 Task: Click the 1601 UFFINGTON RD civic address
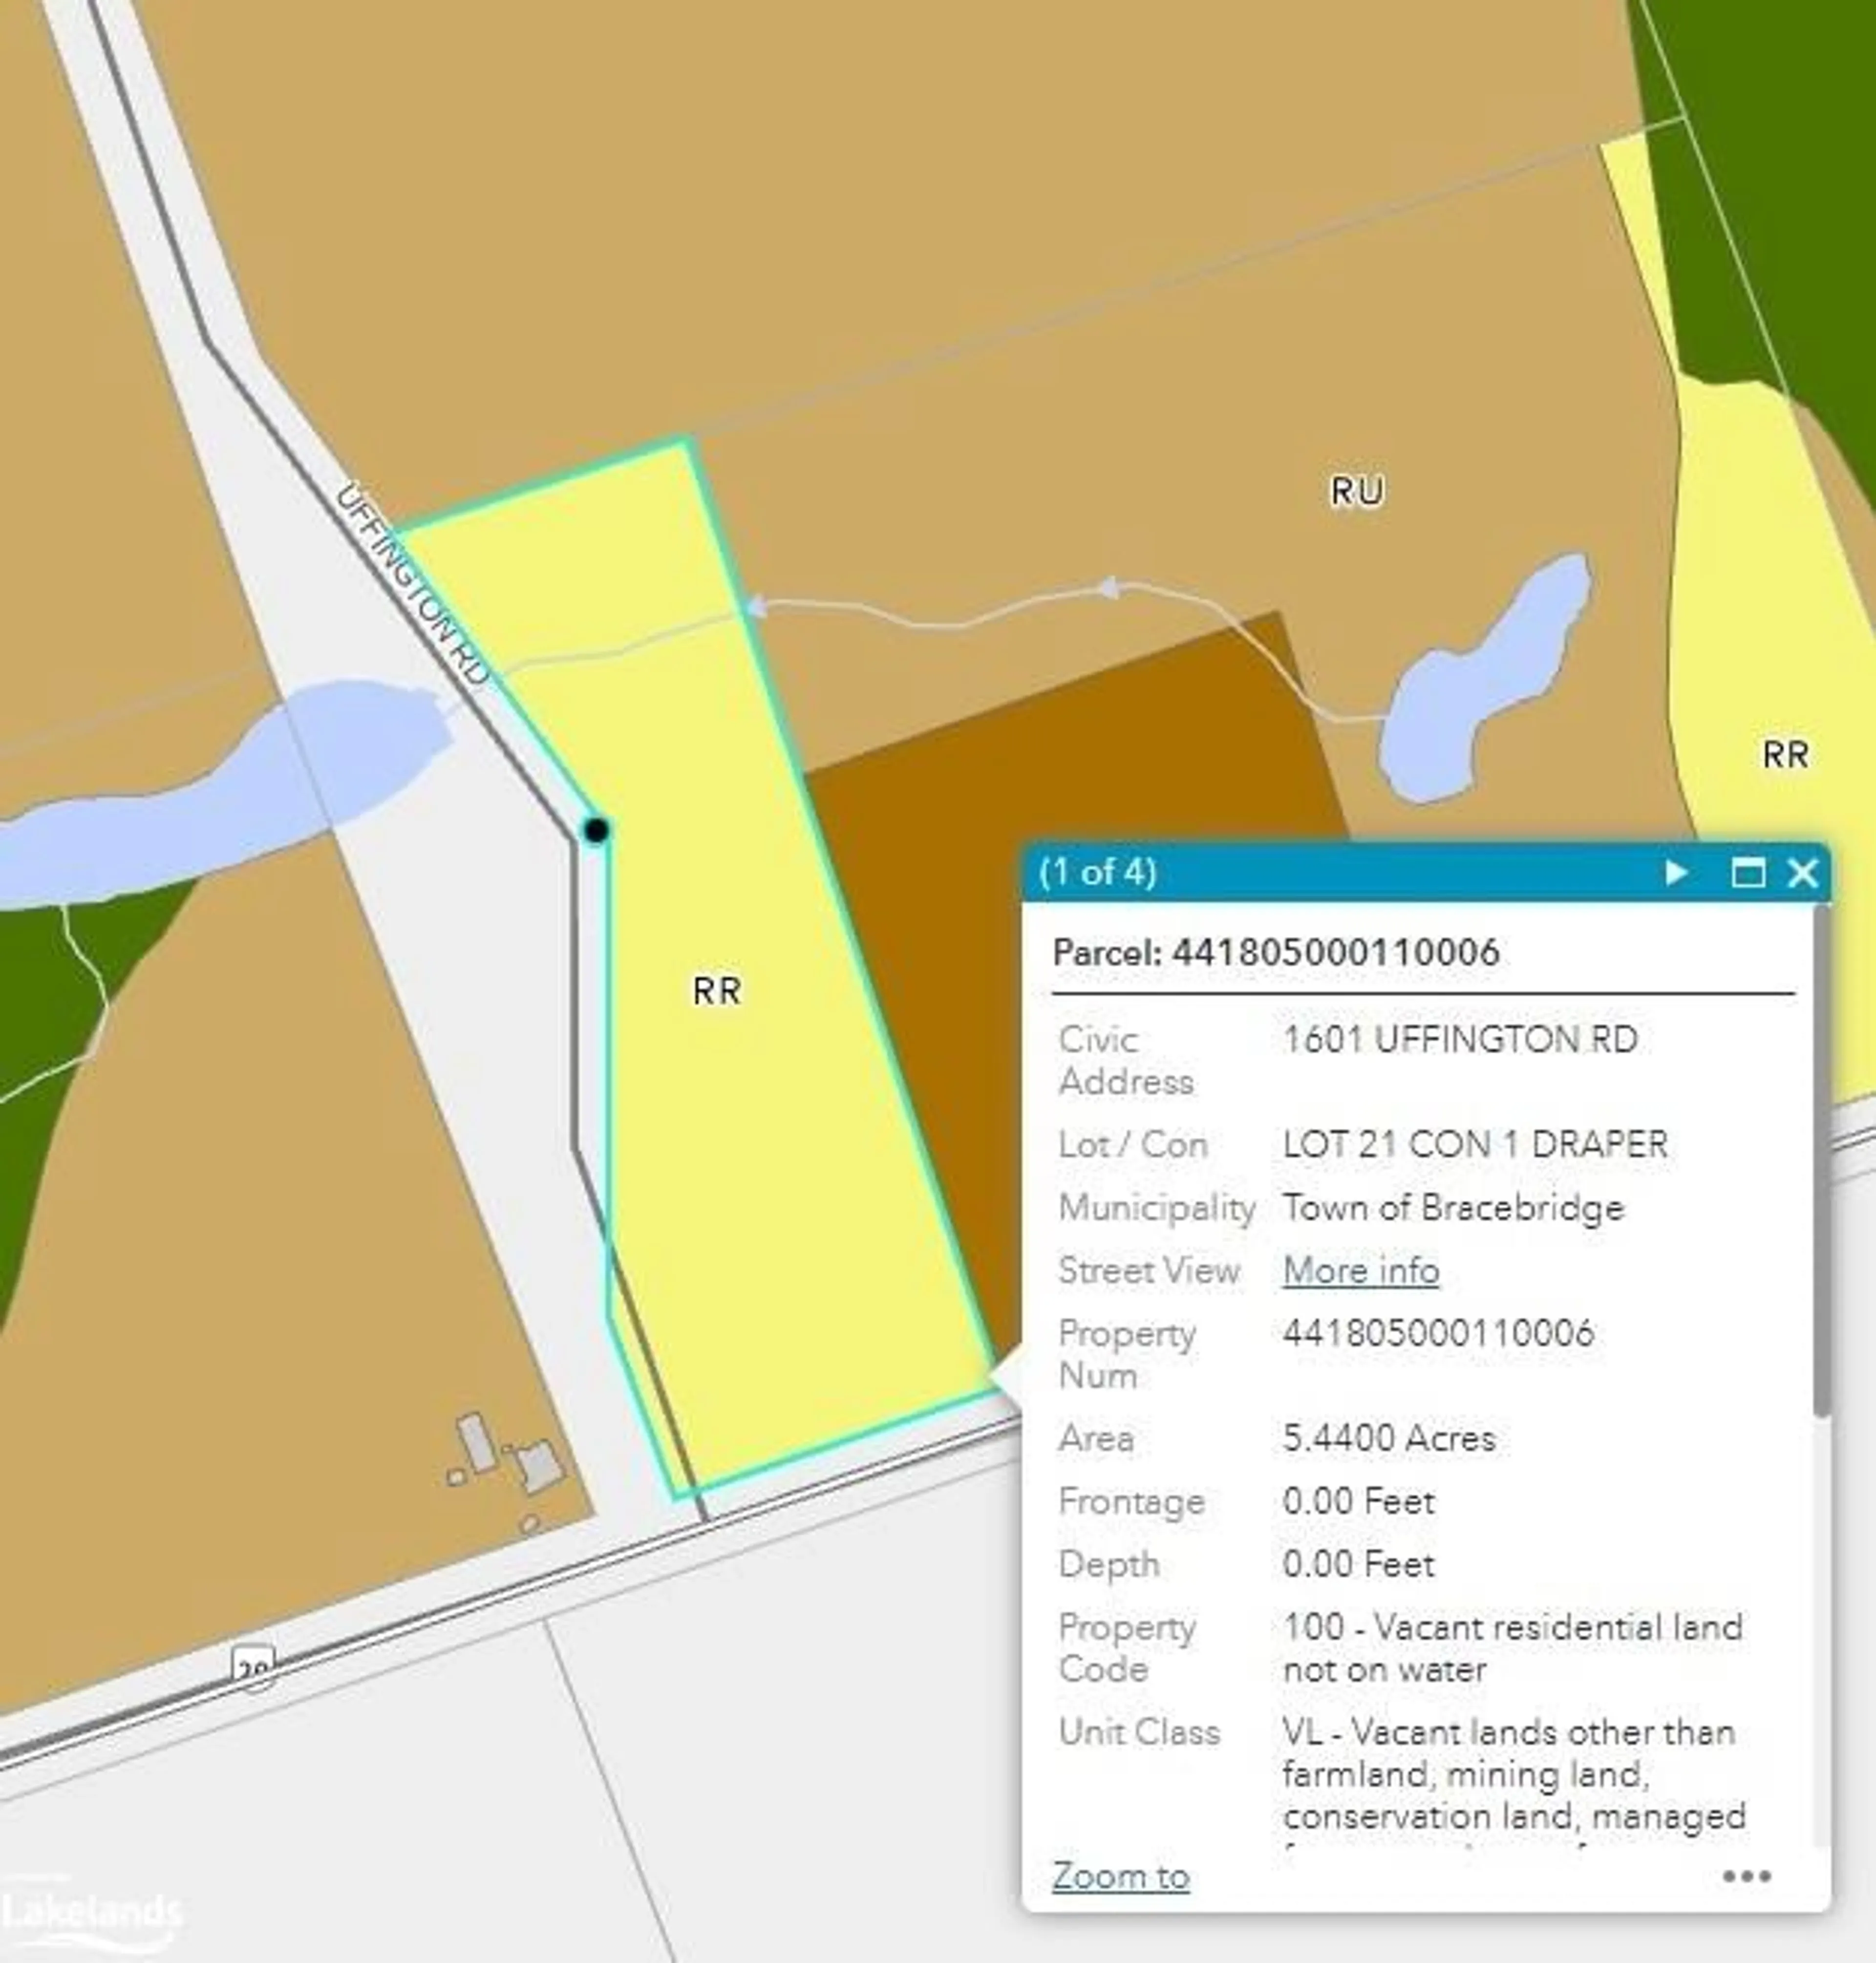coord(1460,1039)
